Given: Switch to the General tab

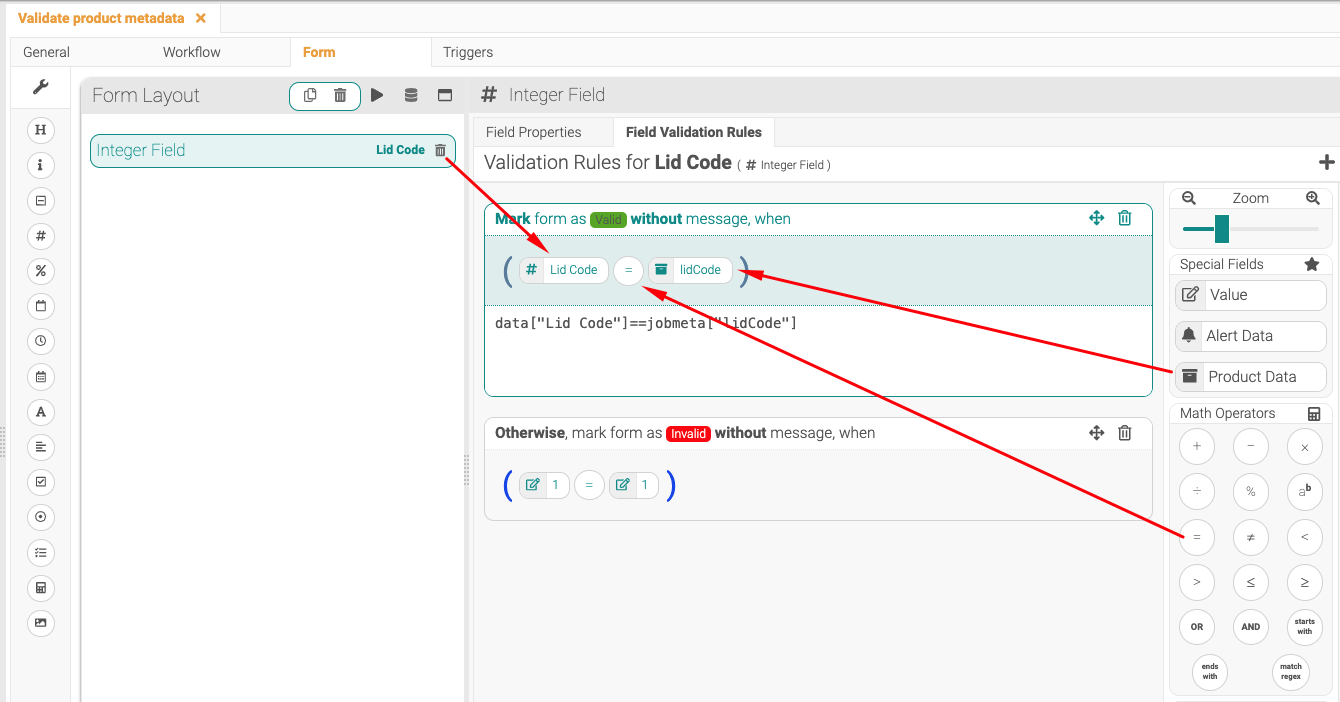Looking at the screenshot, I should (46, 52).
